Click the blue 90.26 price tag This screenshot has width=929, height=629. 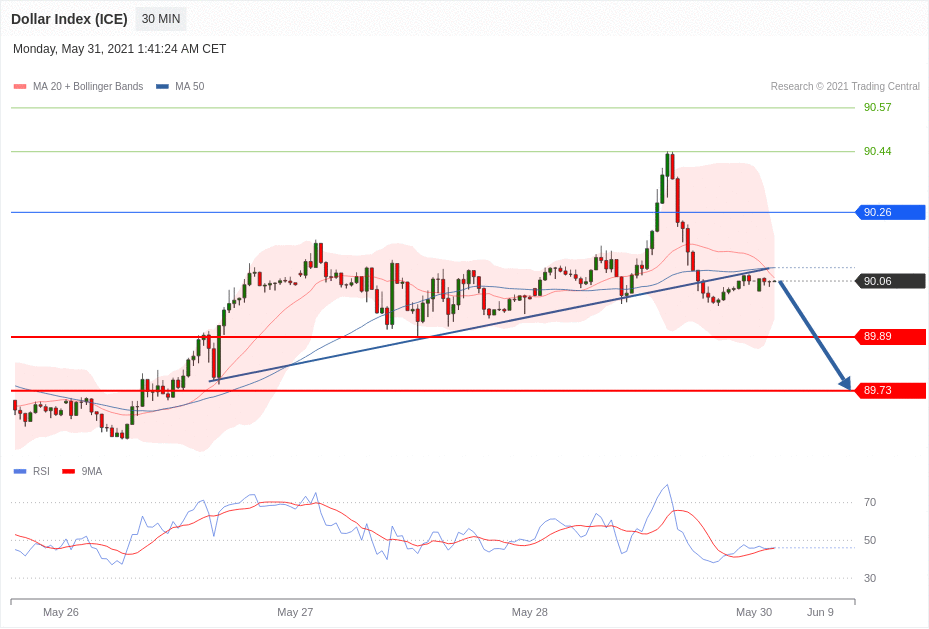pos(890,212)
